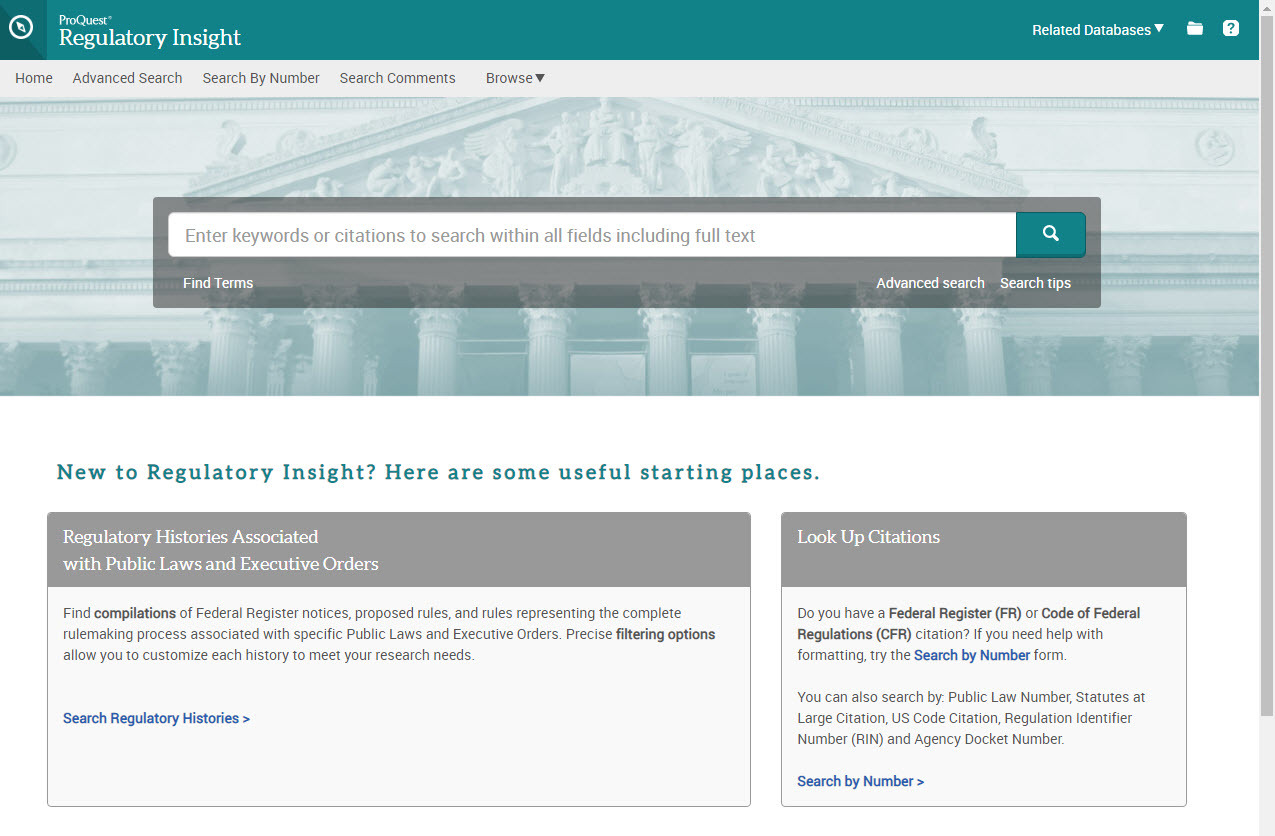Open help using the question mark icon
The height and width of the screenshot is (836, 1275).
coord(1230,29)
